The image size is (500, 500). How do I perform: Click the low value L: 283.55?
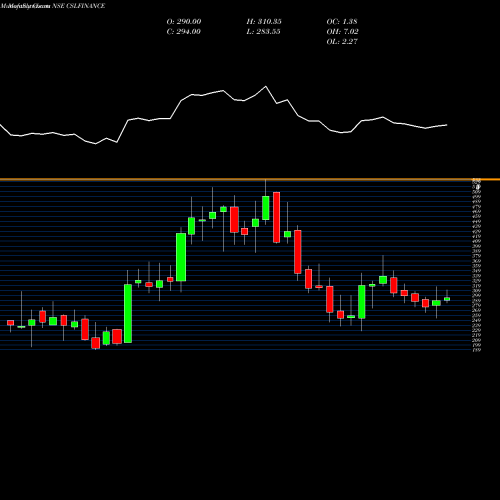(x=263, y=32)
